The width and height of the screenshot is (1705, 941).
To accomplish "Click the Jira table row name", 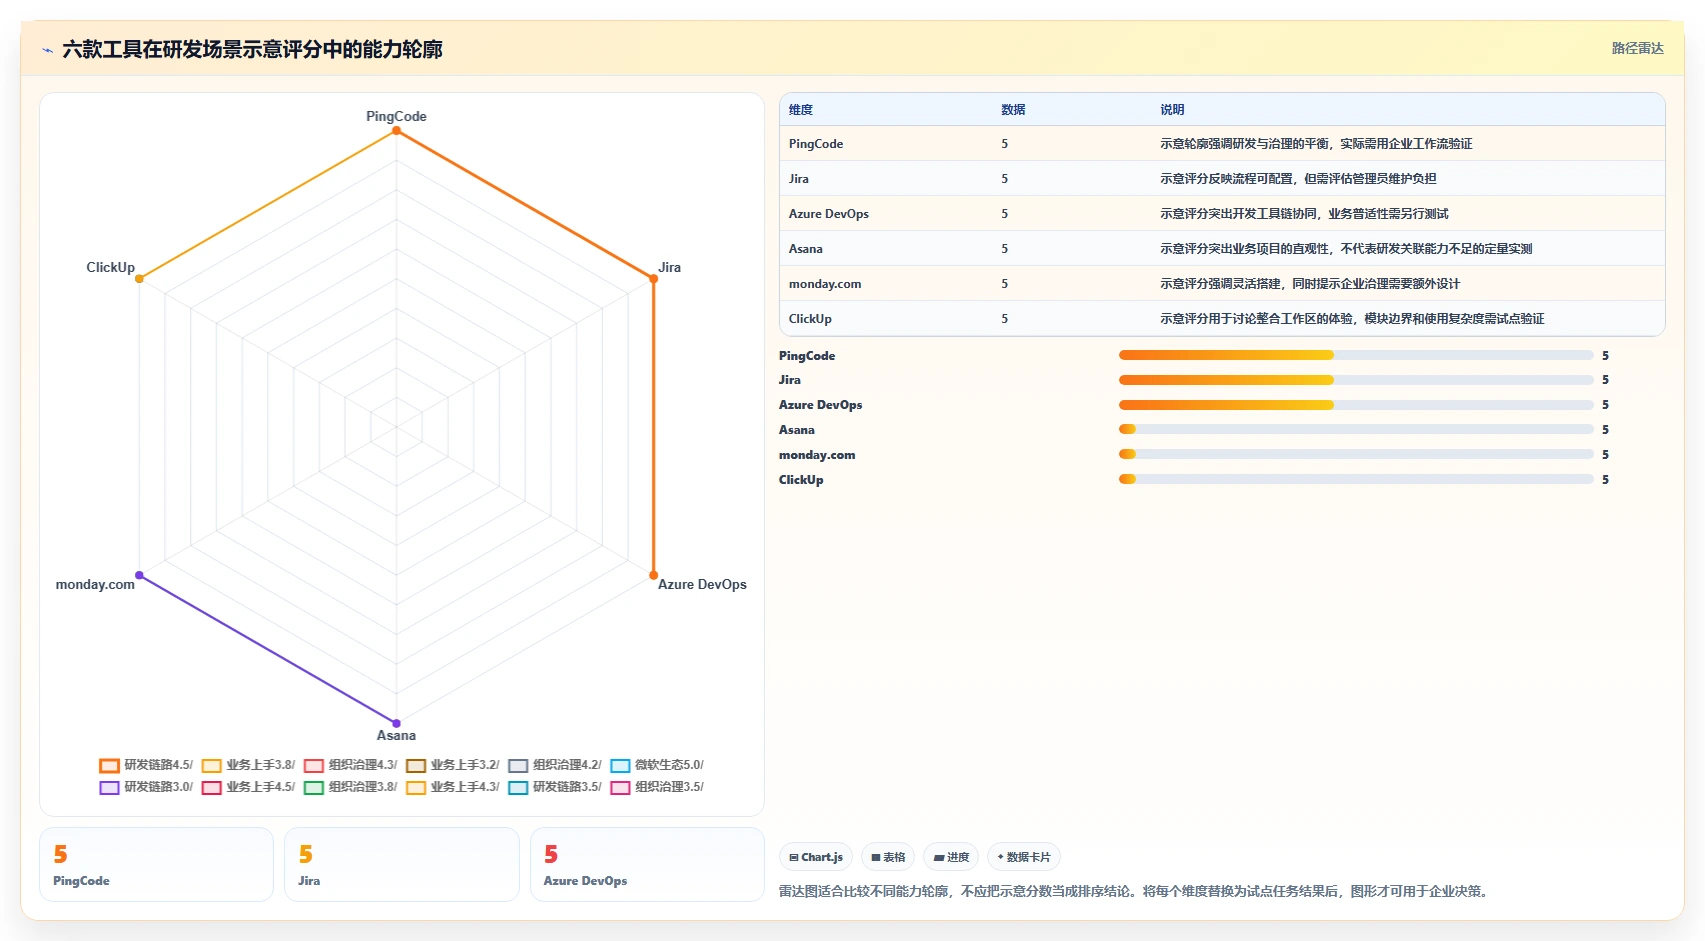I will (799, 179).
